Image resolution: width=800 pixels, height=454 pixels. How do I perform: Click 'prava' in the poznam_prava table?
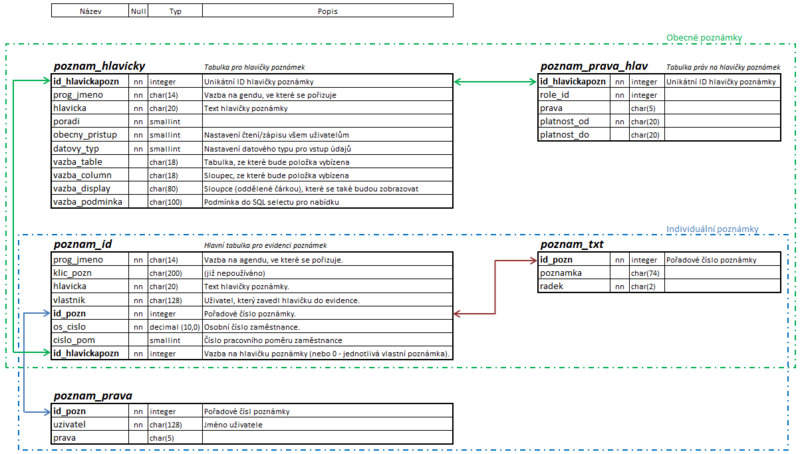click(64, 438)
